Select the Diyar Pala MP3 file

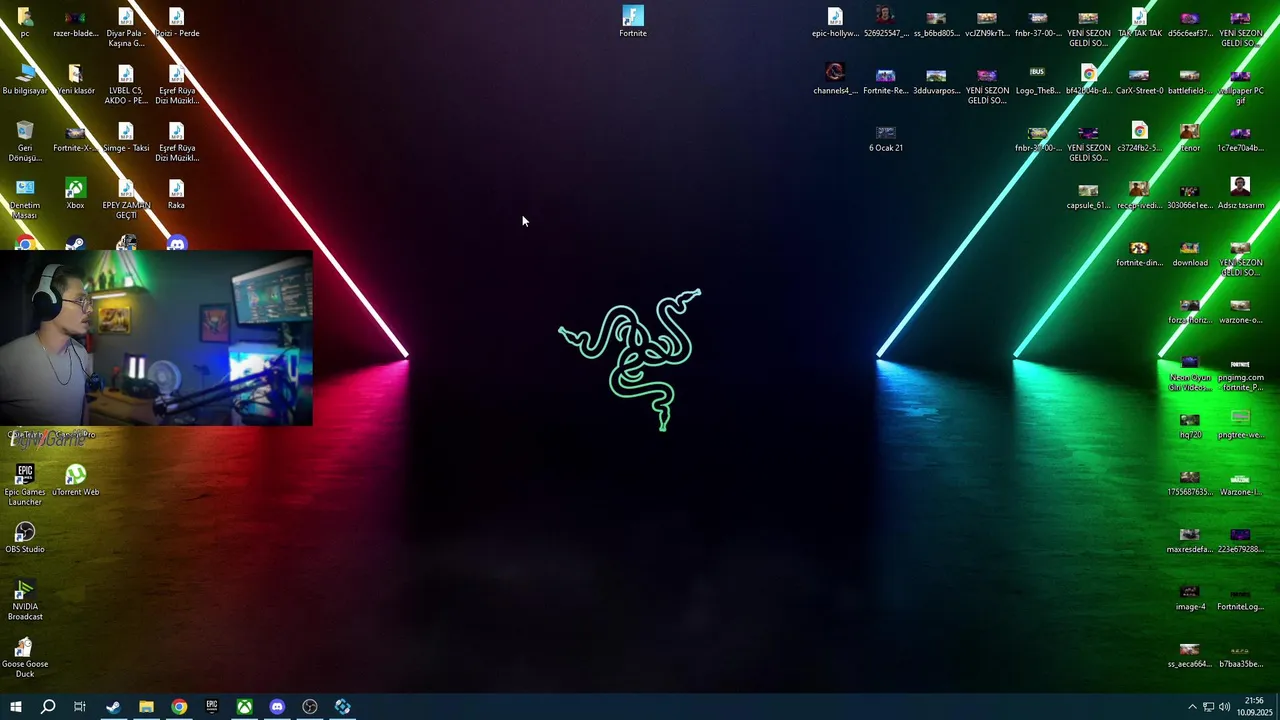(x=126, y=27)
